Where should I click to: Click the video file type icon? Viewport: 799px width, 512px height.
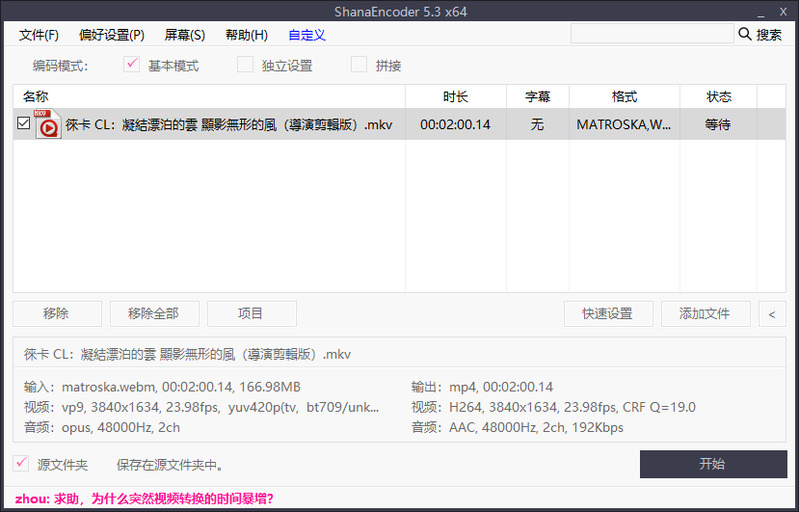[47, 125]
